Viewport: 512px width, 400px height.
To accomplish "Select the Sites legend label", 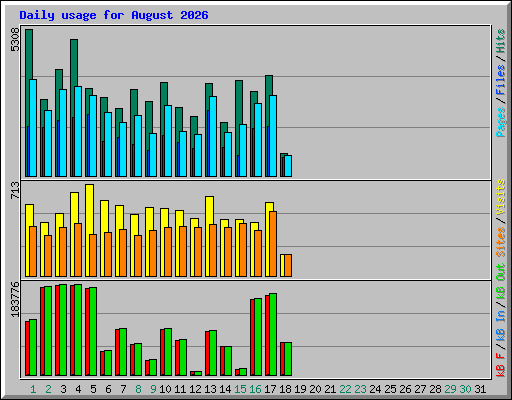I will point(501,242).
